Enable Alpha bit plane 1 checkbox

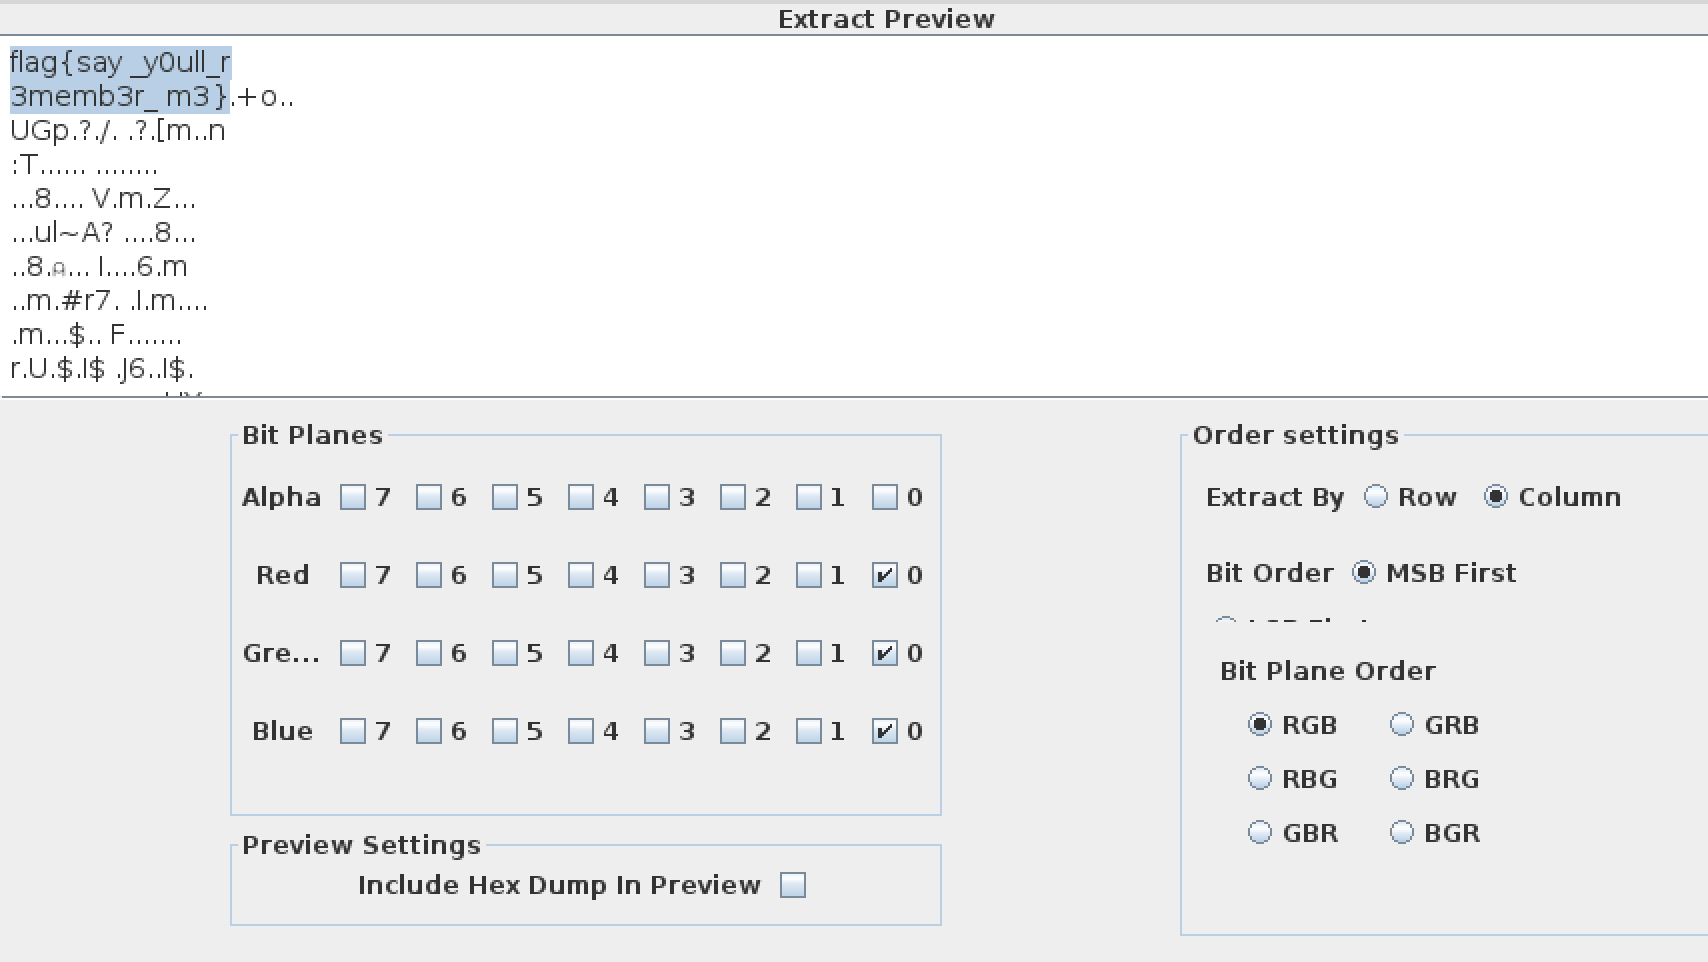coord(809,497)
